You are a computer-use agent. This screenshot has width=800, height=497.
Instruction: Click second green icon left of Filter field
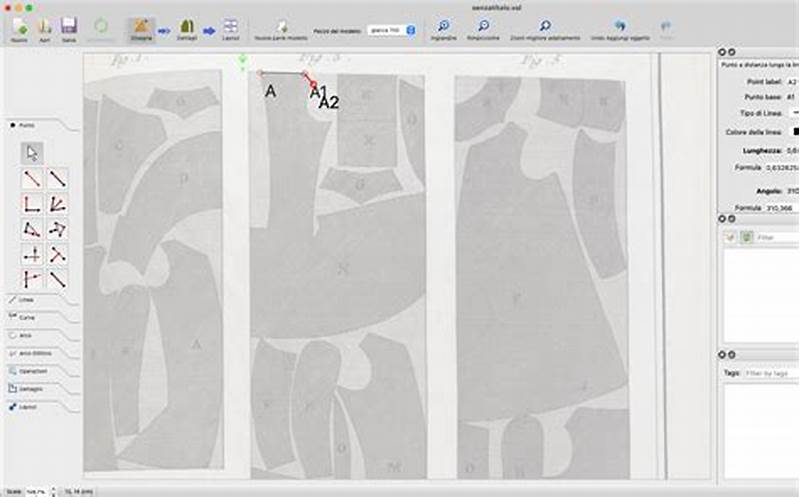746,237
